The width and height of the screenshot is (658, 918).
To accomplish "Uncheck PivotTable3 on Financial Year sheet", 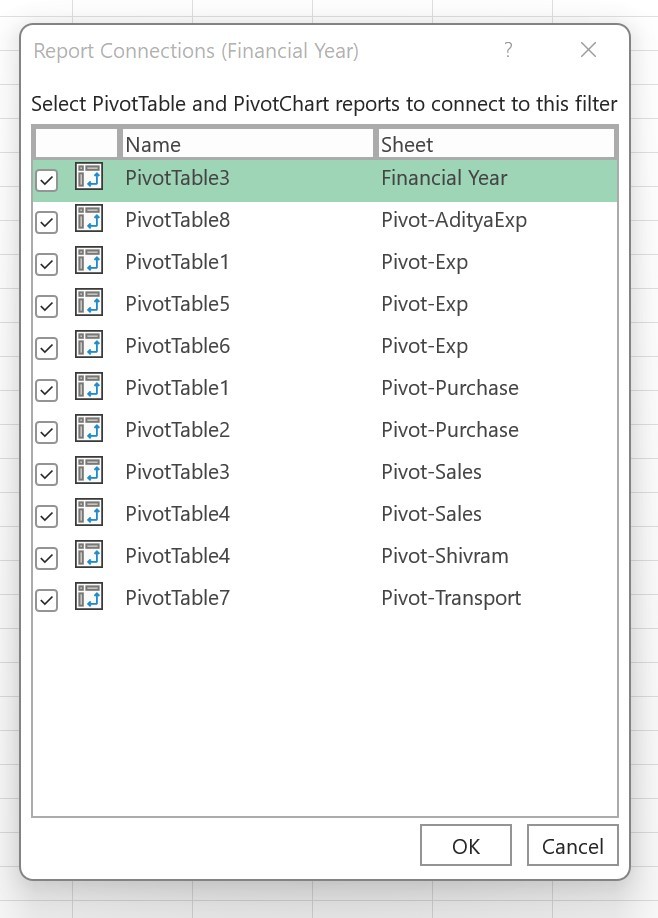I will pos(46,180).
